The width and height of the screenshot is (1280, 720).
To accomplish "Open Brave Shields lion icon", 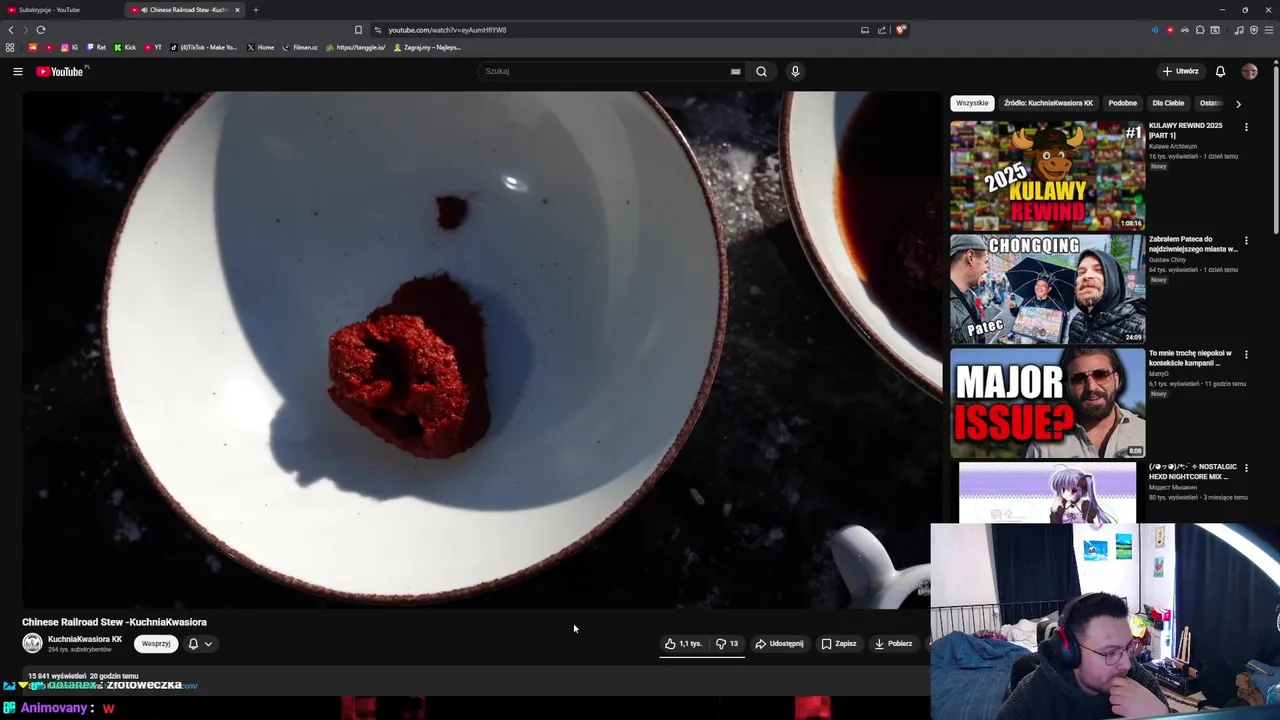I will tap(900, 30).
